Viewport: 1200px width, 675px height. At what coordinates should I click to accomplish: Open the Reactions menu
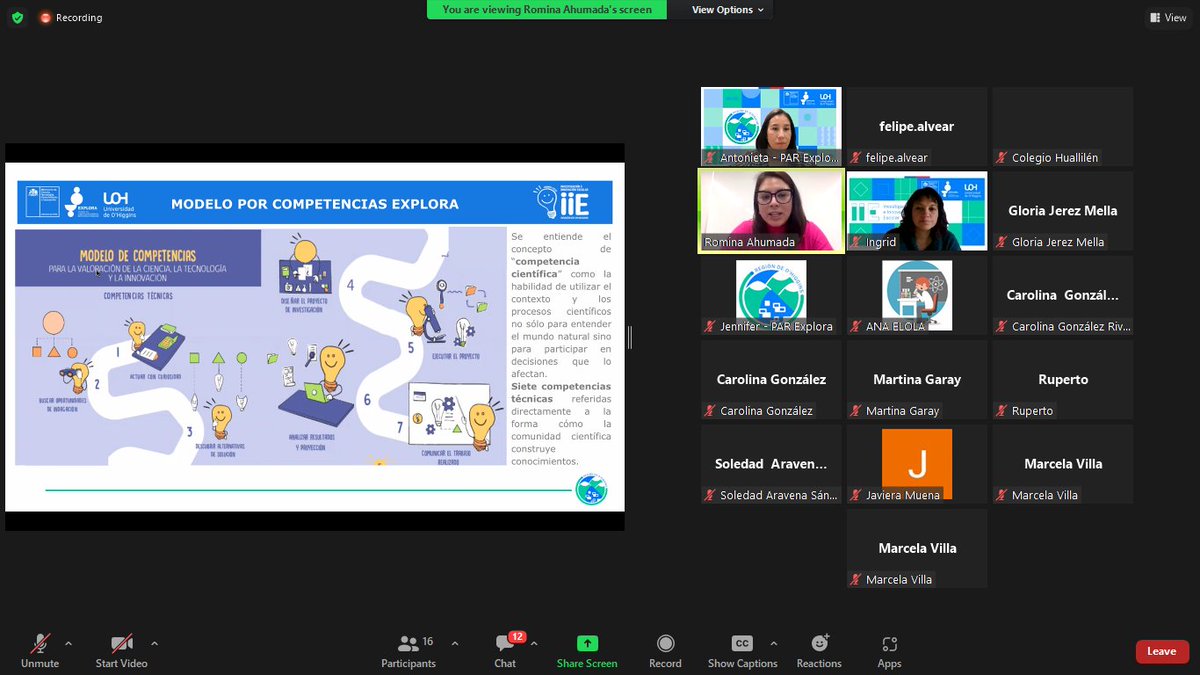[x=819, y=651]
